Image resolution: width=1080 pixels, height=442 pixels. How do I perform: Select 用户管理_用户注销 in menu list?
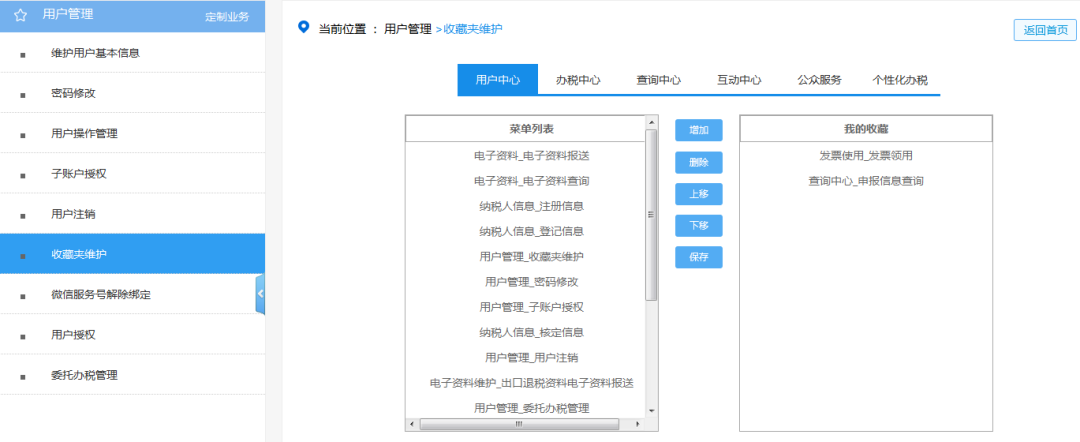click(x=532, y=357)
